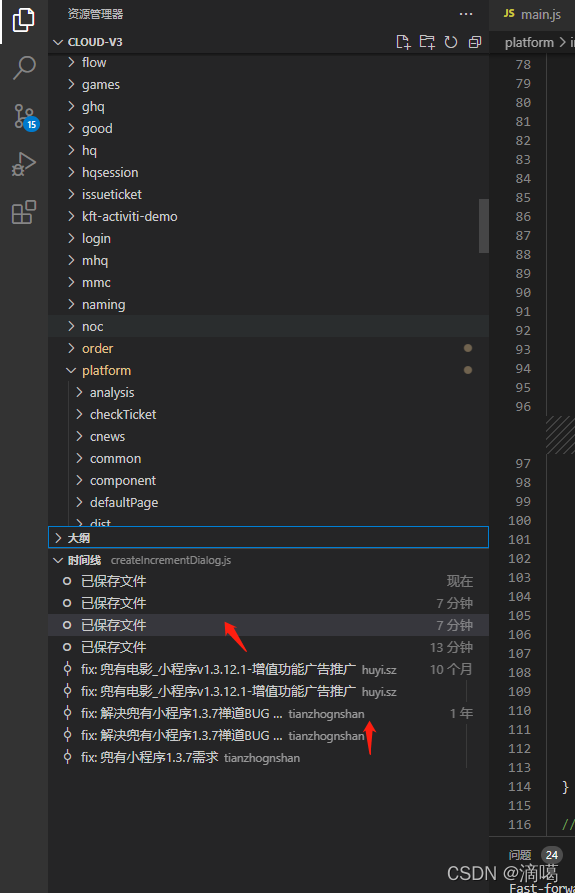Select the hqsession folder
The height and width of the screenshot is (893, 575).
pyautogui.click(x=269, y=173)
